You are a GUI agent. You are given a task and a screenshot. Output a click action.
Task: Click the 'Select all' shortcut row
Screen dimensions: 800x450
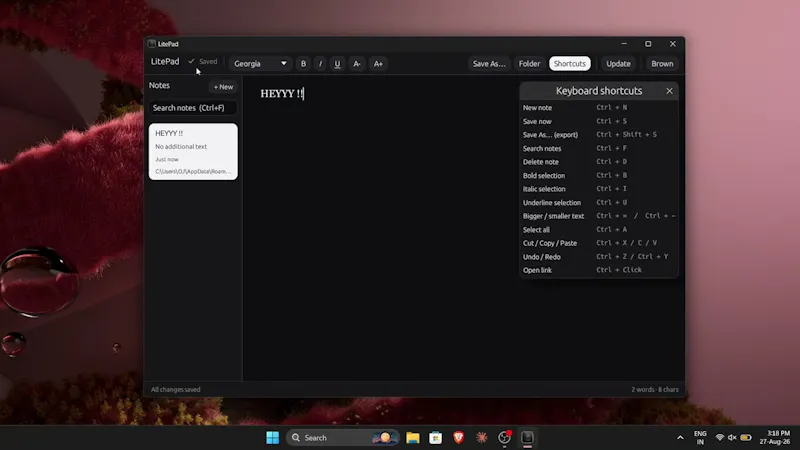[598, 230]
